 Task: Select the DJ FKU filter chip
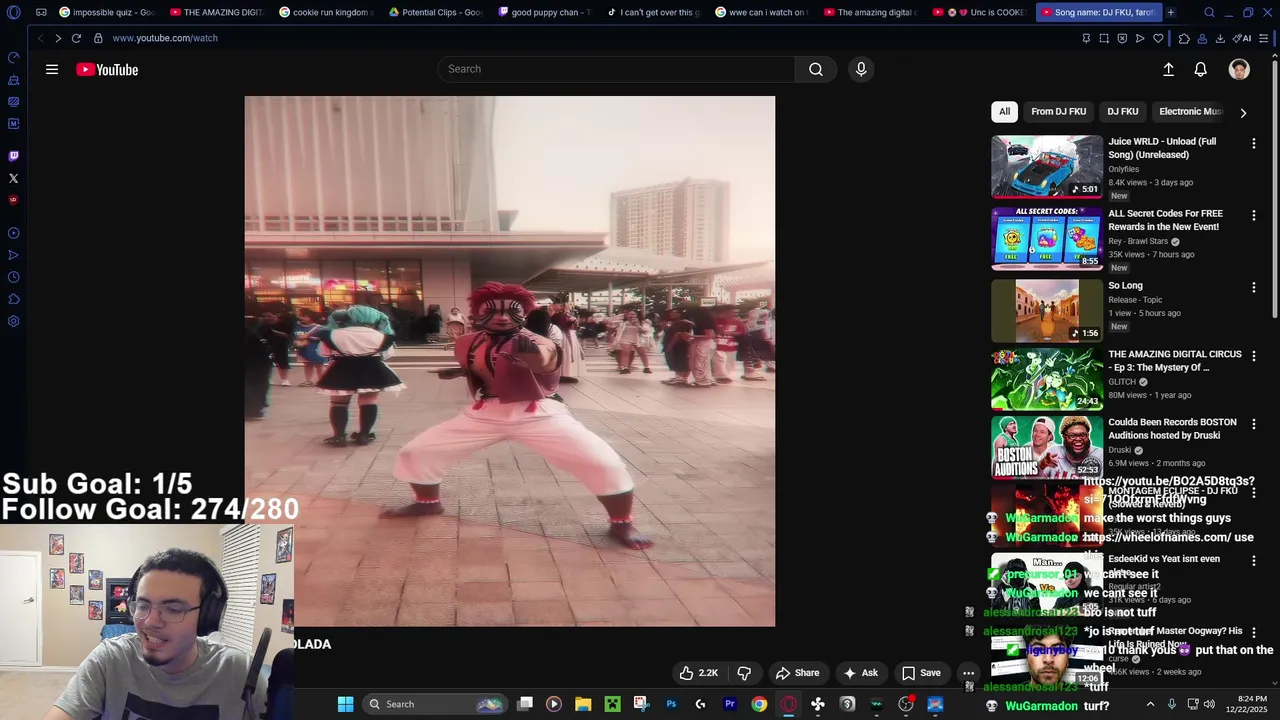tap(1122, 111)
